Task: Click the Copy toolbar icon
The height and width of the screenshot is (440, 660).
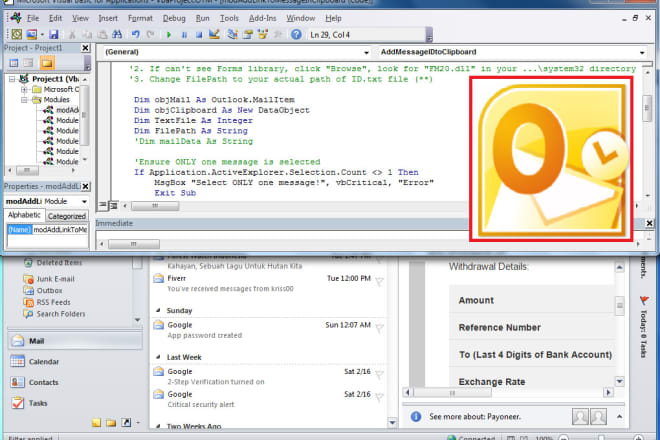Action: click(x=87, y=35)
